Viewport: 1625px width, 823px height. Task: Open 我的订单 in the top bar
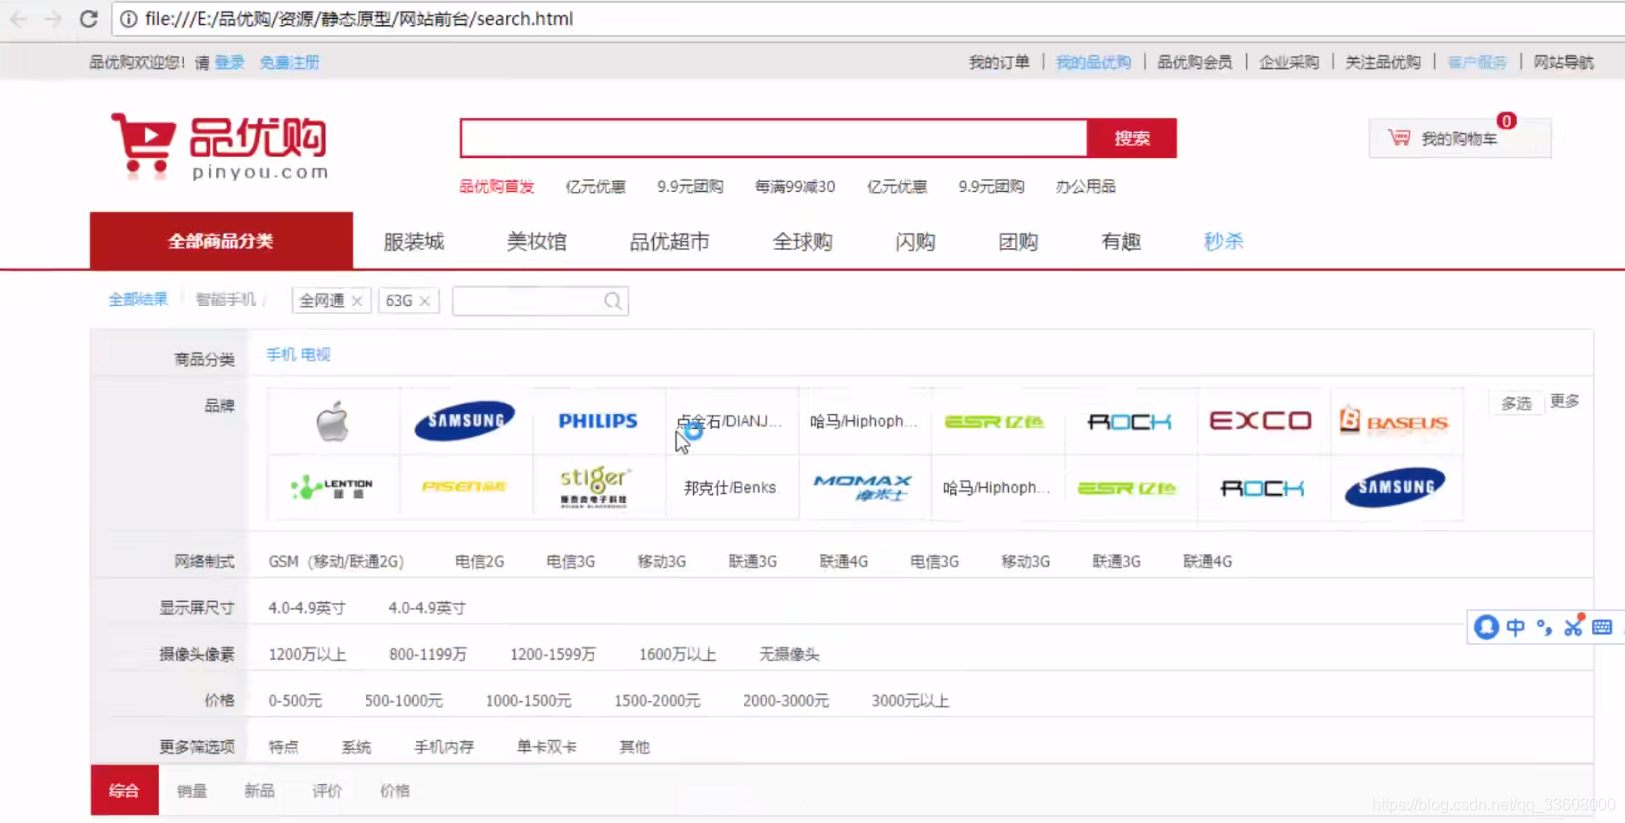click(x=999, y=62)
